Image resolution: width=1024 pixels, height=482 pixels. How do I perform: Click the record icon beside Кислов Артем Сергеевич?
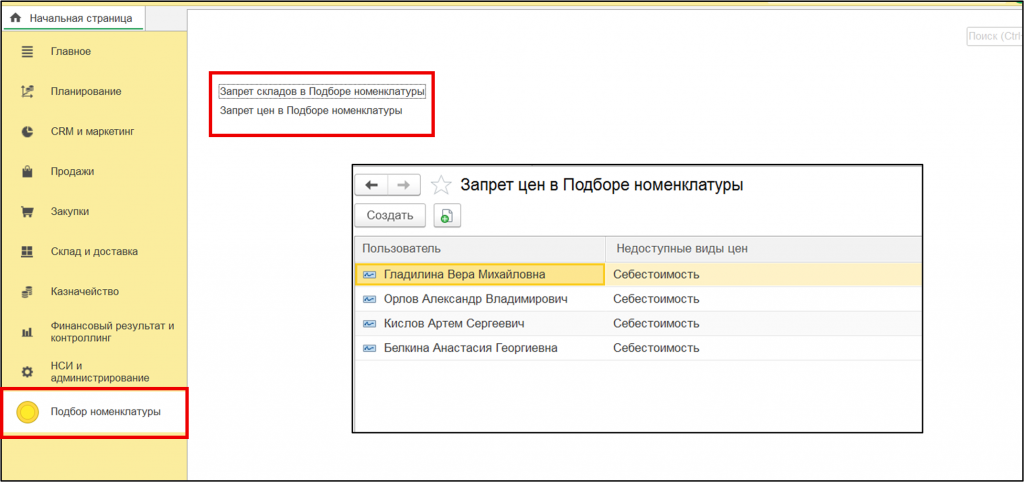(x=370, y=323)
